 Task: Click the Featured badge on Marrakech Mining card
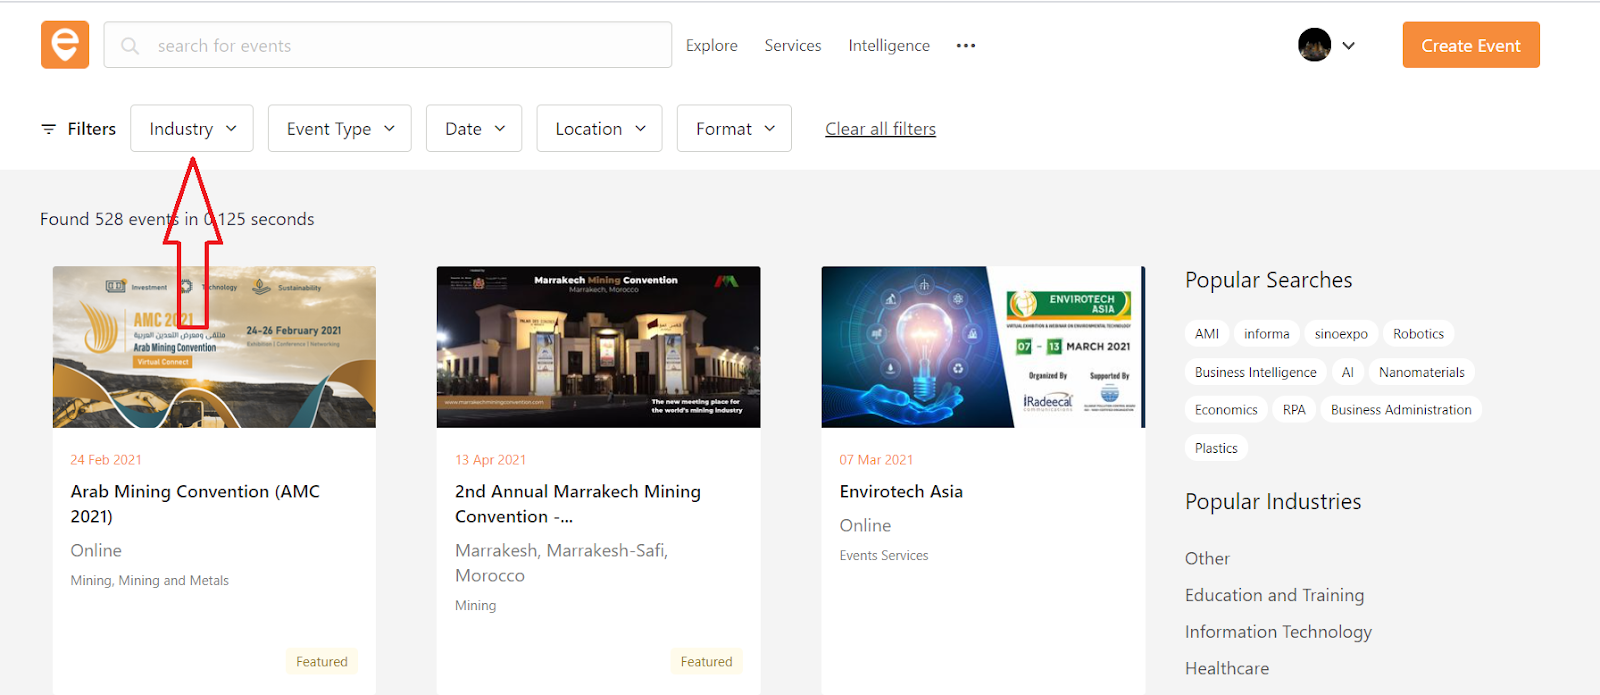tap(706, 662)
